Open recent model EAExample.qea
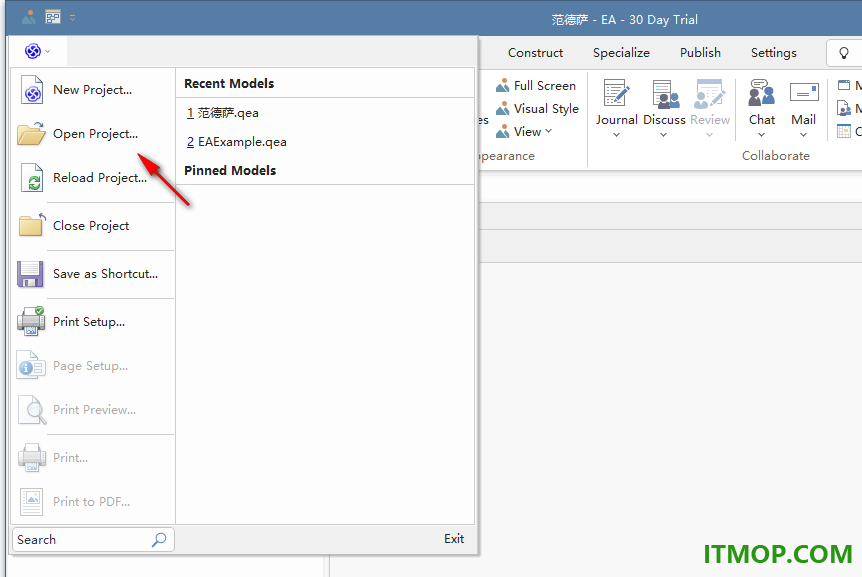 [237, 142]
